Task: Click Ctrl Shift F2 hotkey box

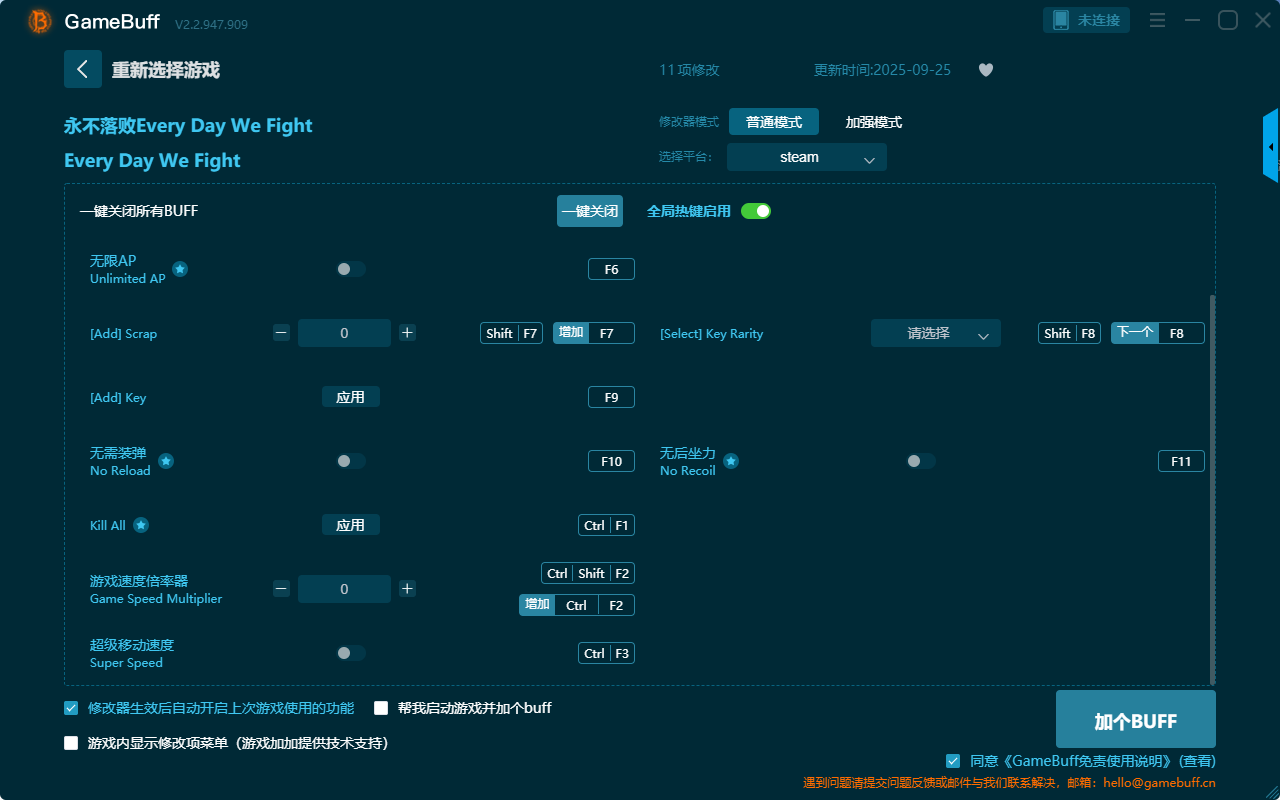Action: [588, 573]
